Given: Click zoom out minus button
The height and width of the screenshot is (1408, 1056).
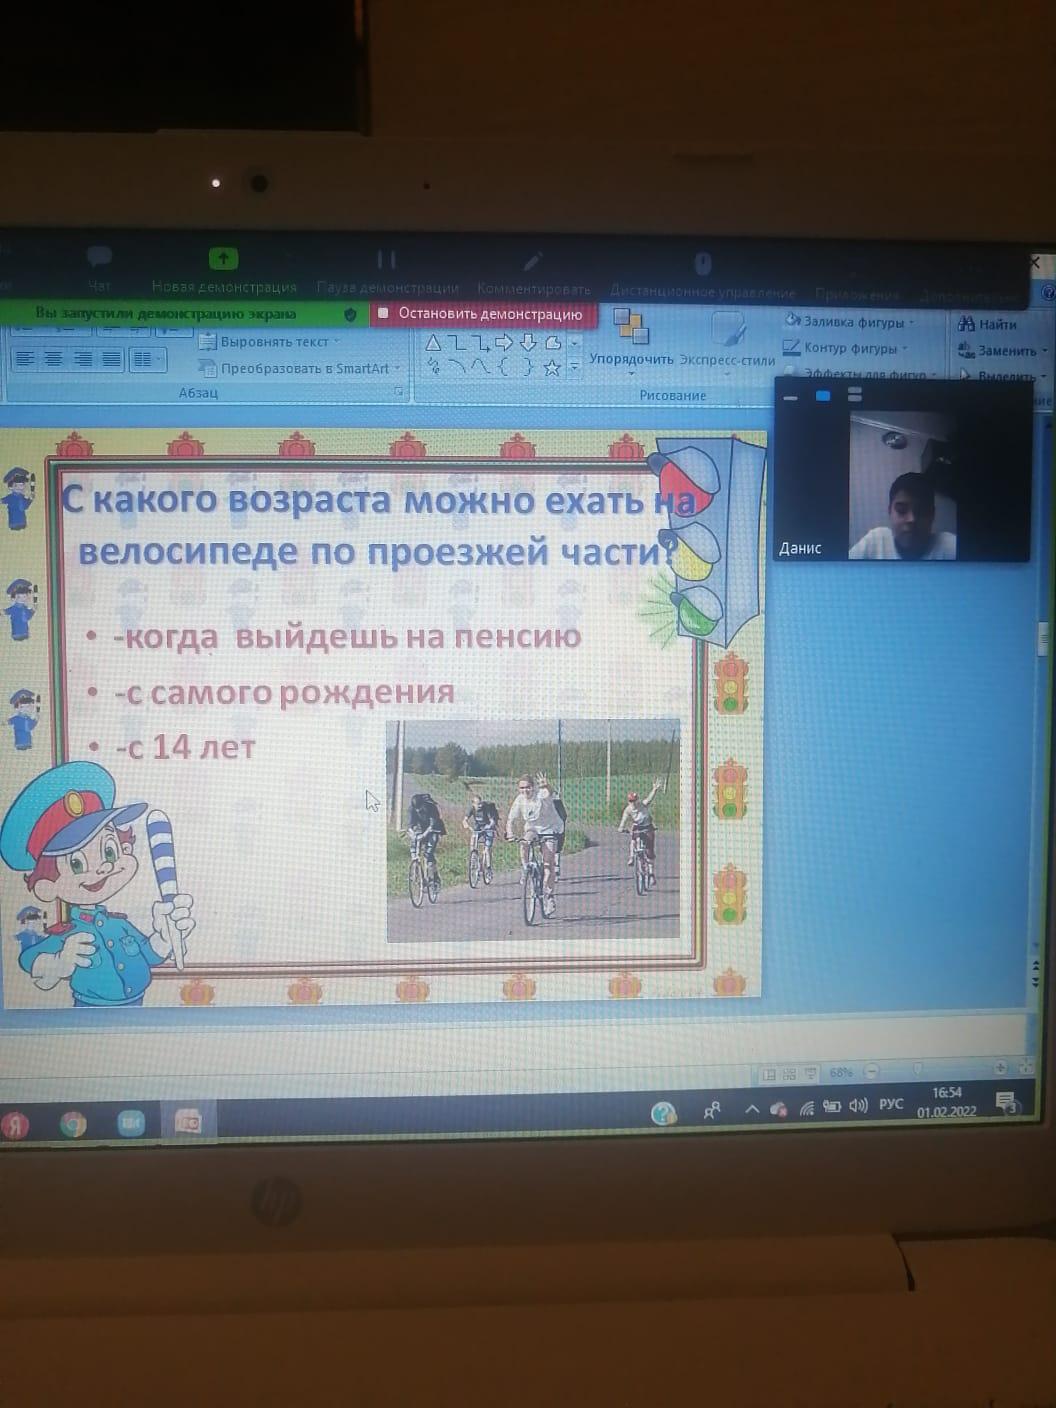Looking at the screenshot, I should pos(872,1071).
